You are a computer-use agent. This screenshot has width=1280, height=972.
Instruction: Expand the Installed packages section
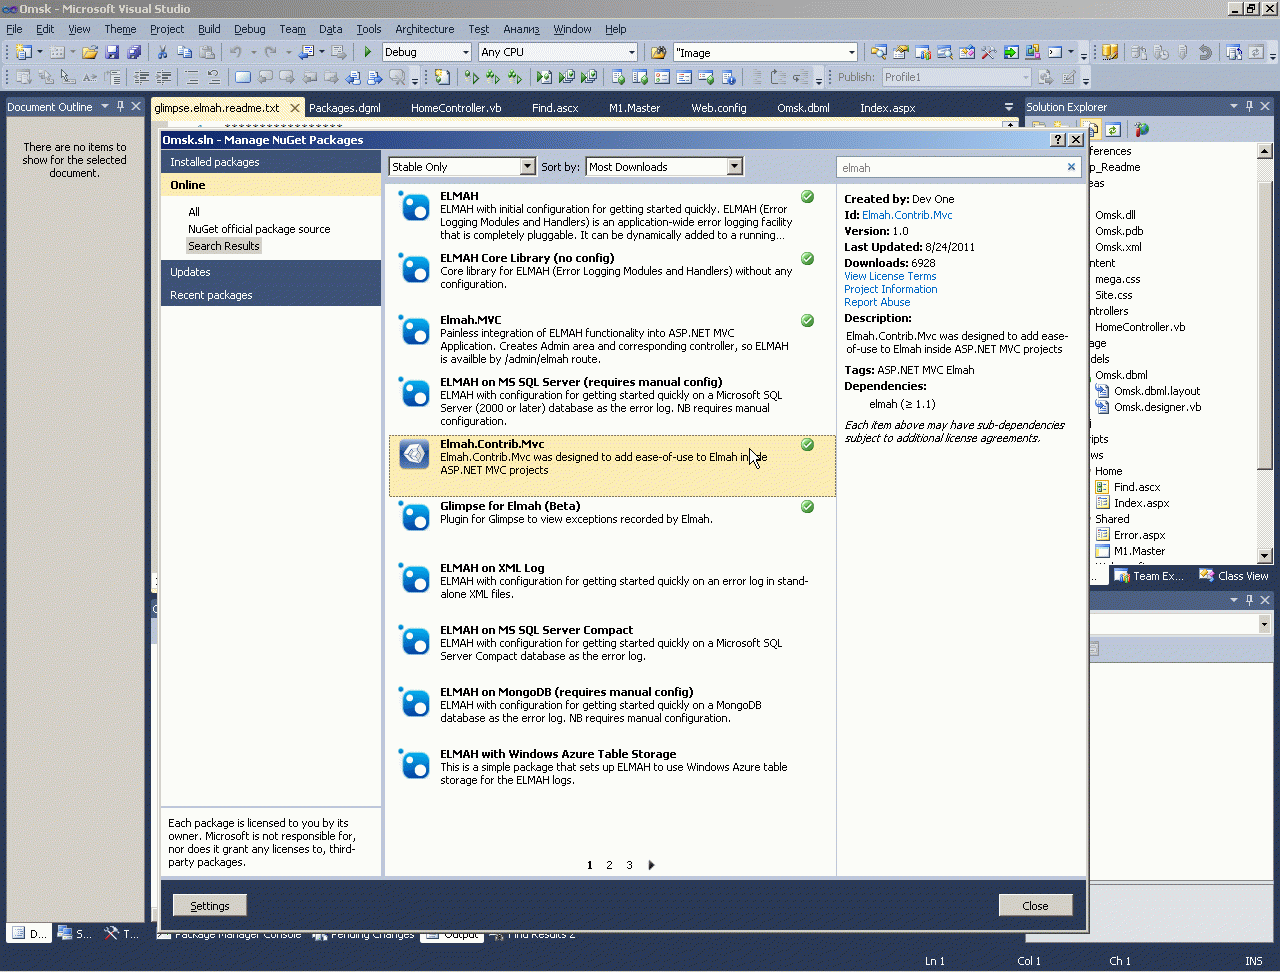(x=270, y=162)
